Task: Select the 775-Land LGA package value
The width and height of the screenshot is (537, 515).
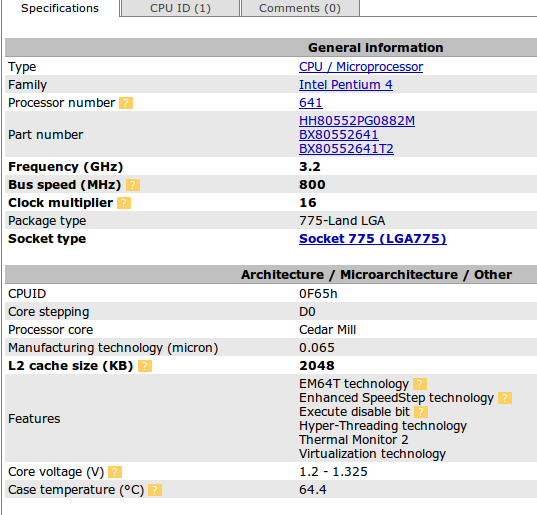Action: pos(342,221)
